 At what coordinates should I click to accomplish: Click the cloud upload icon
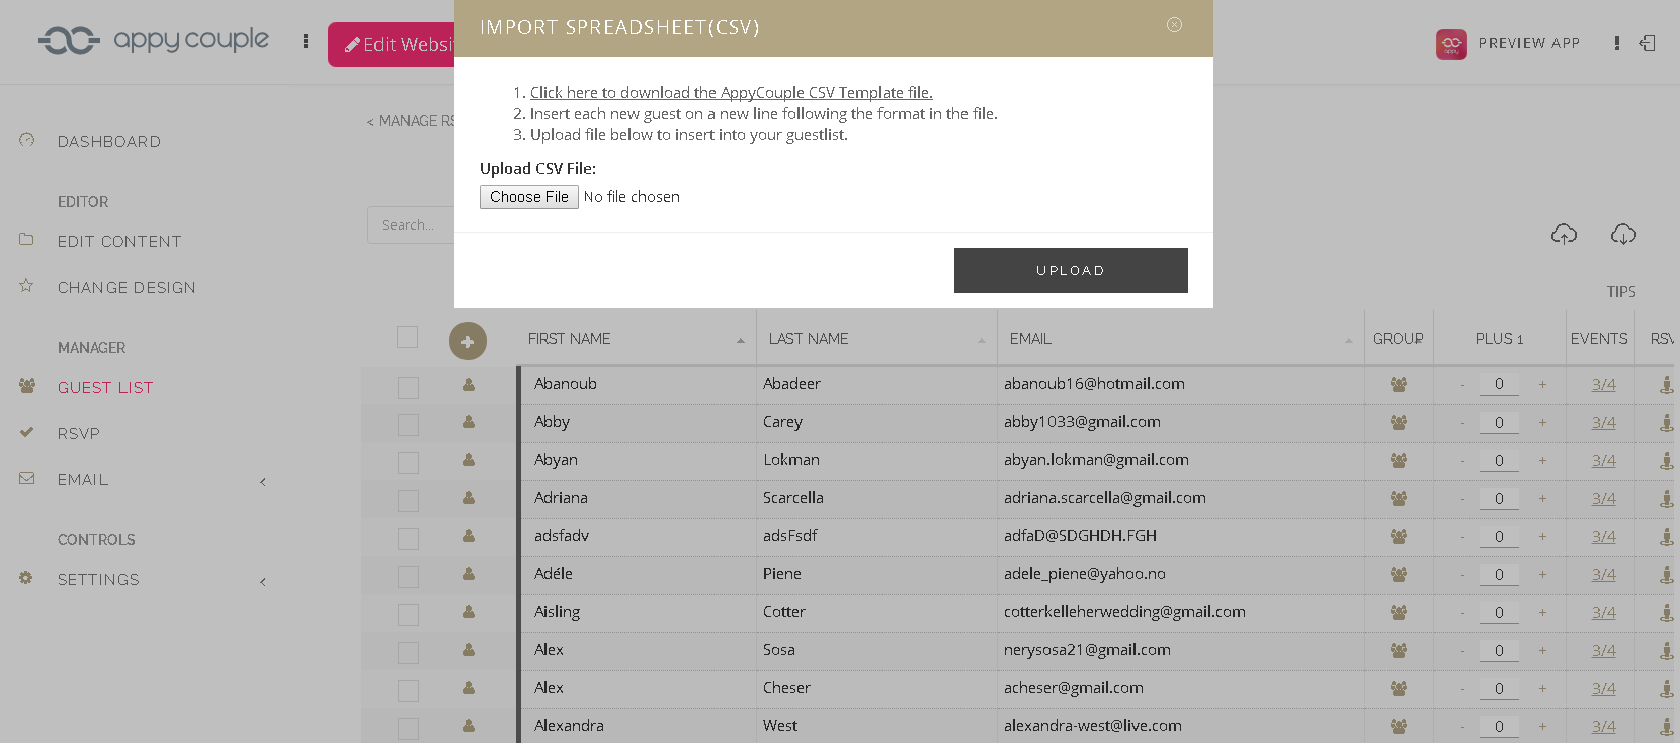[1563, 234]
